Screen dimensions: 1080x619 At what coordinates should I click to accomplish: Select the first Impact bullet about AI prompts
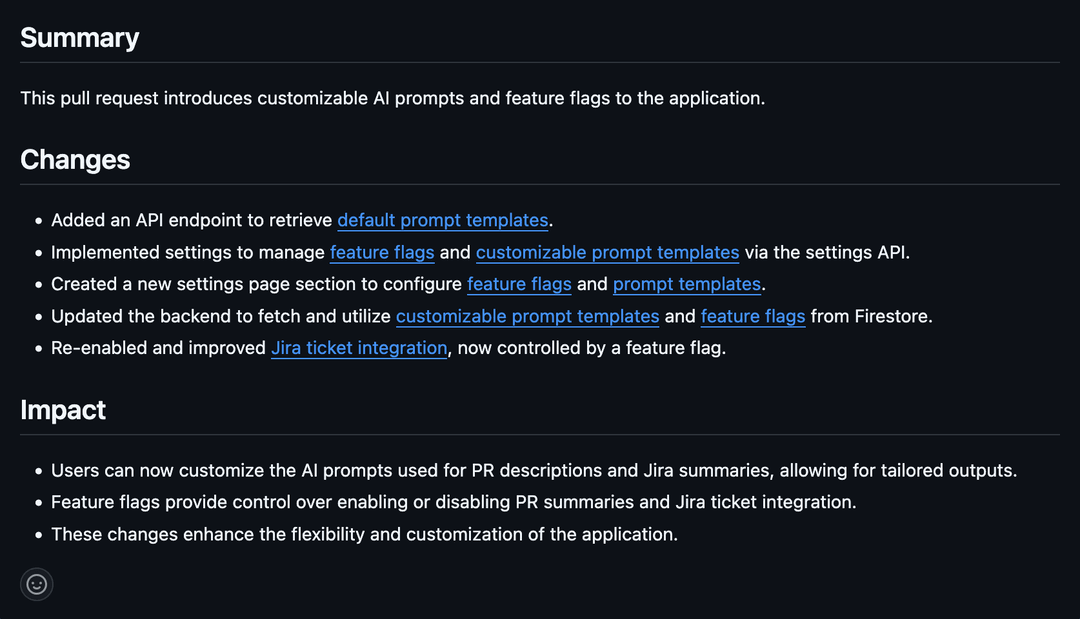(x=533, y=470)
